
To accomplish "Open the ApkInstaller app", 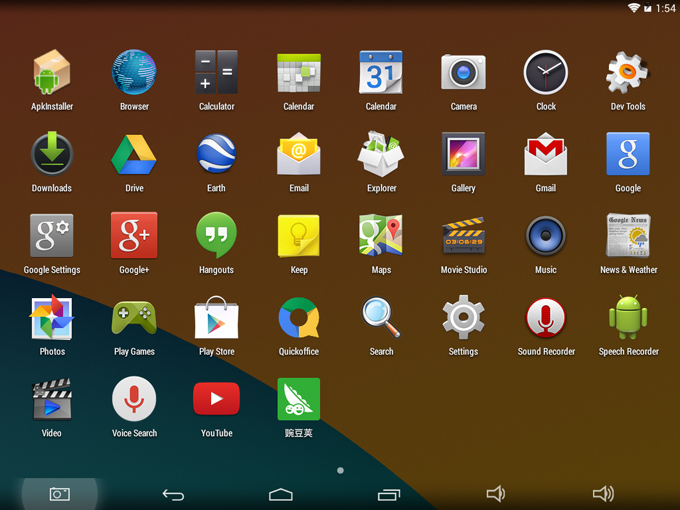I will click(x=52, y=72).
